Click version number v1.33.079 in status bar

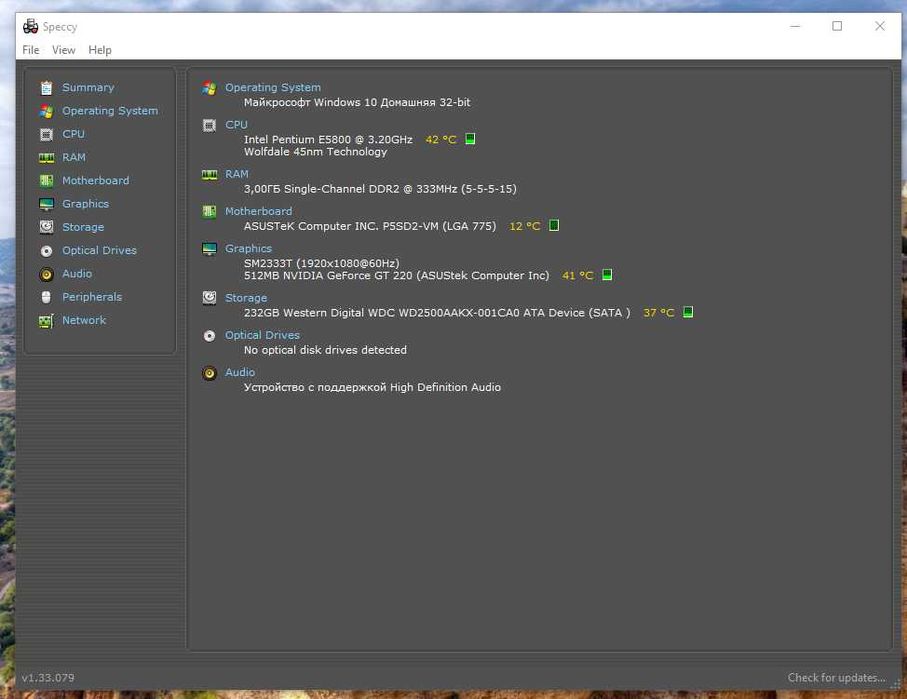[x=48, y=678]
